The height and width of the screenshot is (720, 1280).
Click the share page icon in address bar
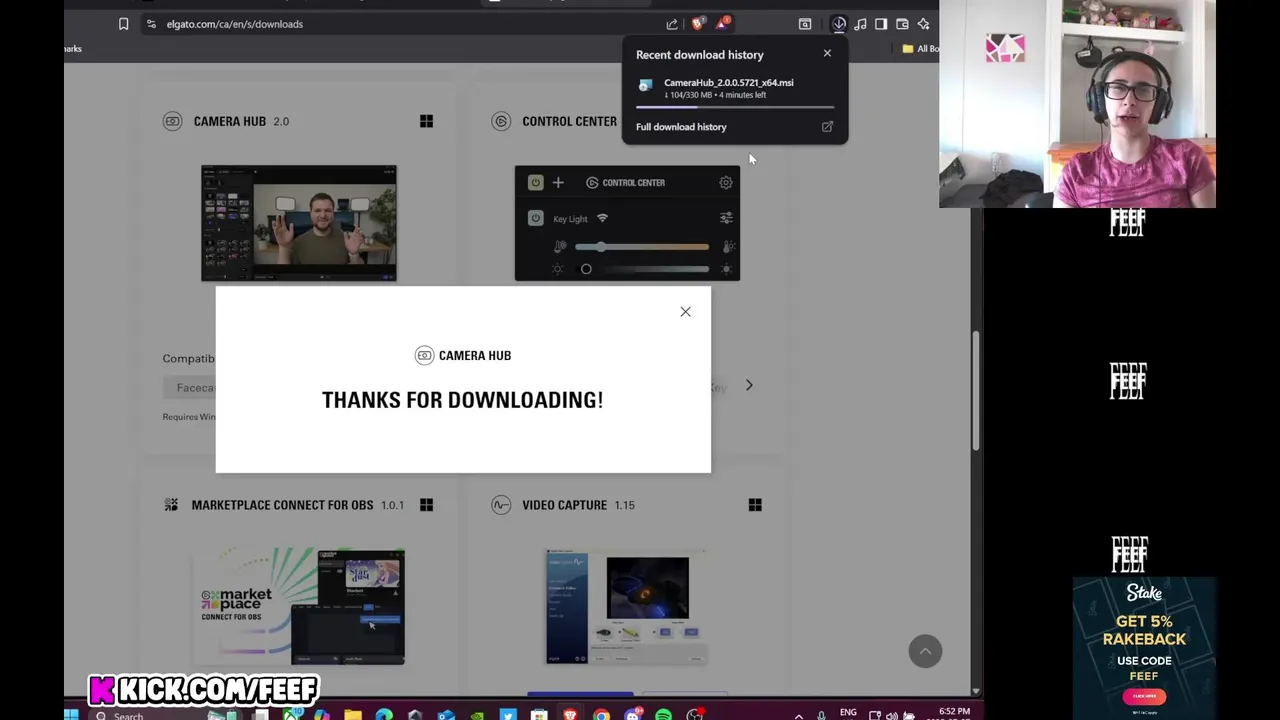[x=672, y=24]
